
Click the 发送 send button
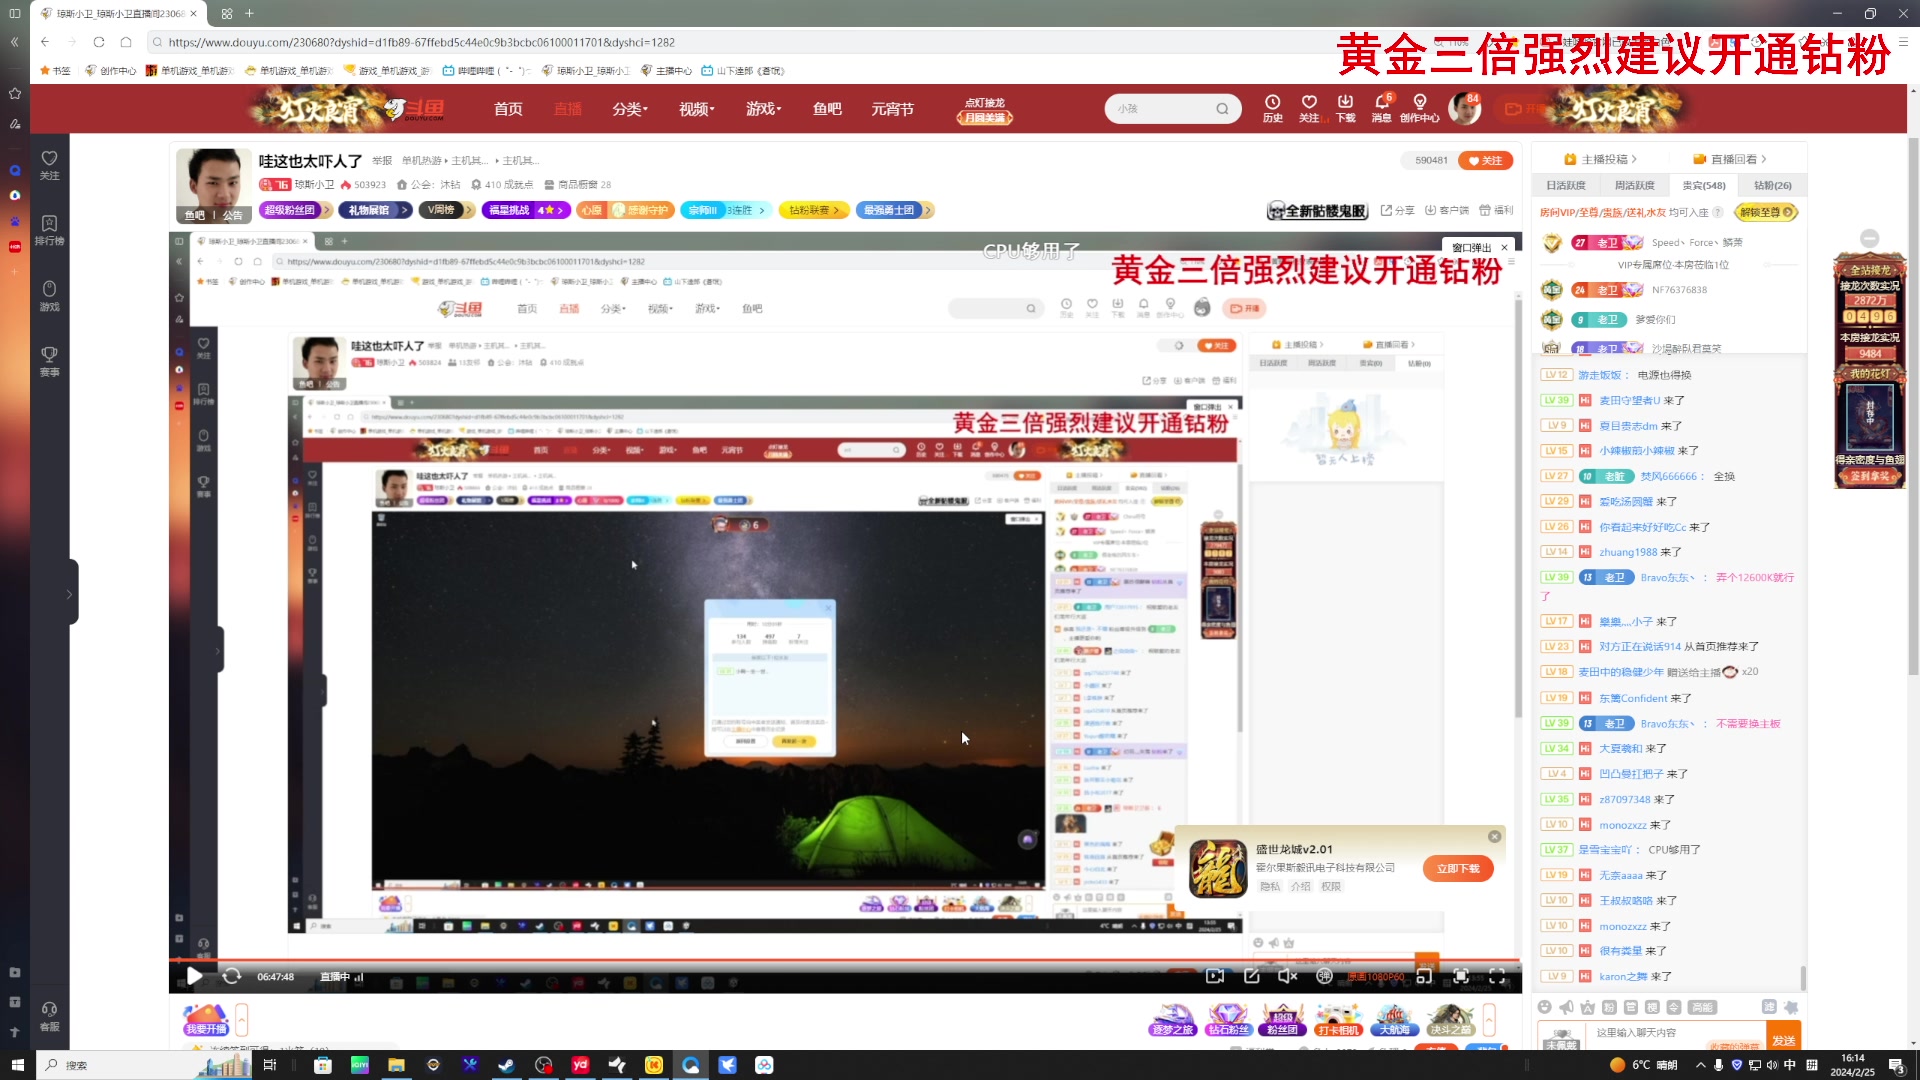(x=1785, y=1039)
